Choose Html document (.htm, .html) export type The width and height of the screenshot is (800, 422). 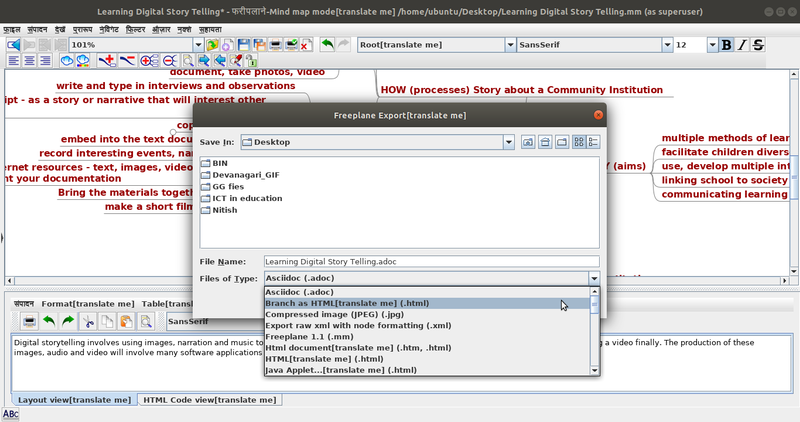click(427, 348)
